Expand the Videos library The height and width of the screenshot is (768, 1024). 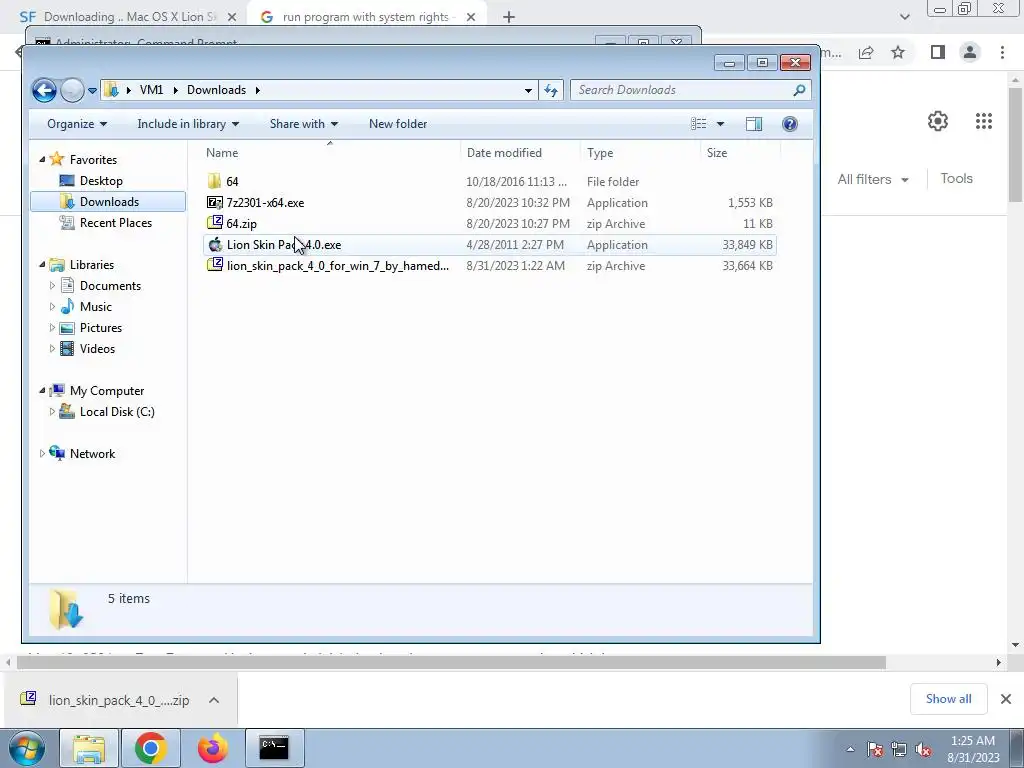52,349
